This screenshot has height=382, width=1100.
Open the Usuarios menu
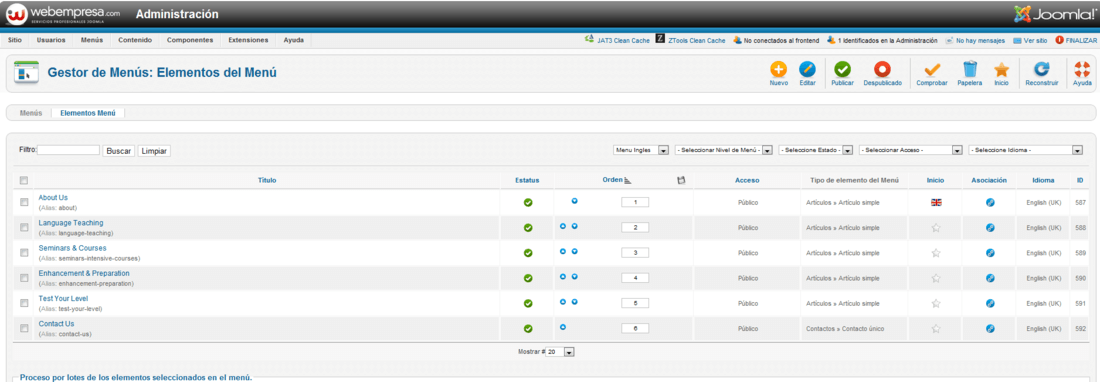pos(51,40)
